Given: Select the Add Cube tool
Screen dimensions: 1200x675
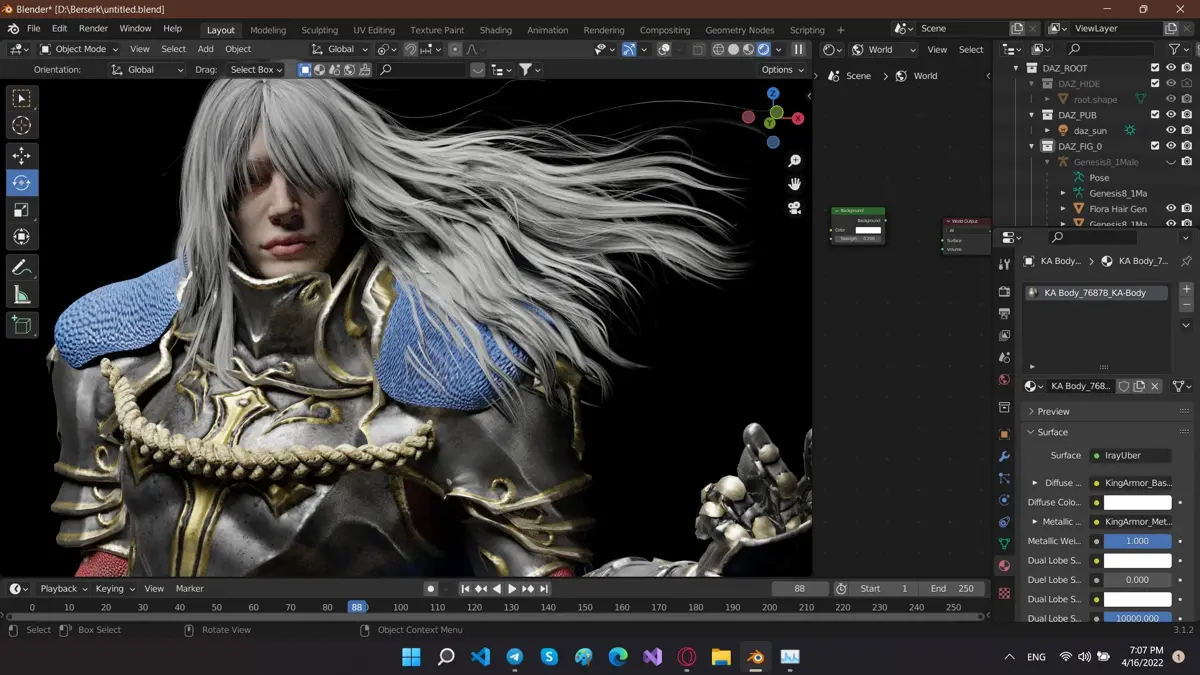Looking at the screenshot, I should (21, 324).
